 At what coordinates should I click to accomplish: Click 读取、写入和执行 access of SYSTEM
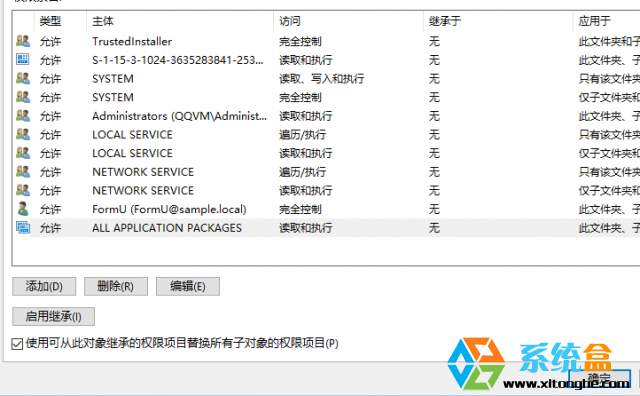click(x=322, y=78)
